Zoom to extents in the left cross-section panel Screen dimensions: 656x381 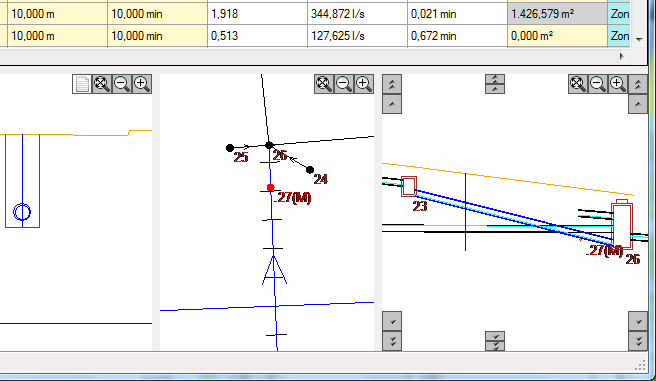pos(102,84)
